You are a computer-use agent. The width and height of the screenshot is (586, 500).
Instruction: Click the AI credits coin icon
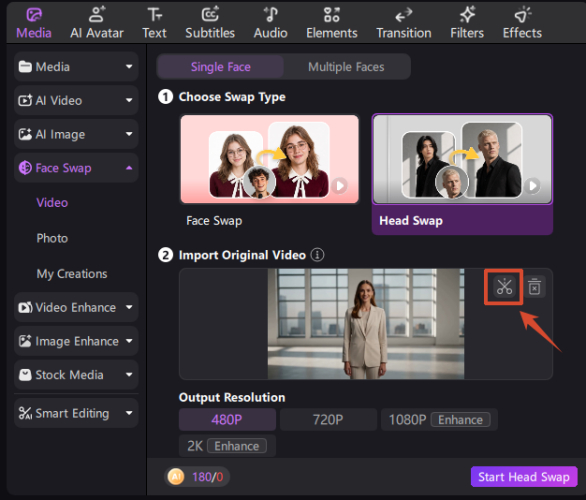[176, 476]
